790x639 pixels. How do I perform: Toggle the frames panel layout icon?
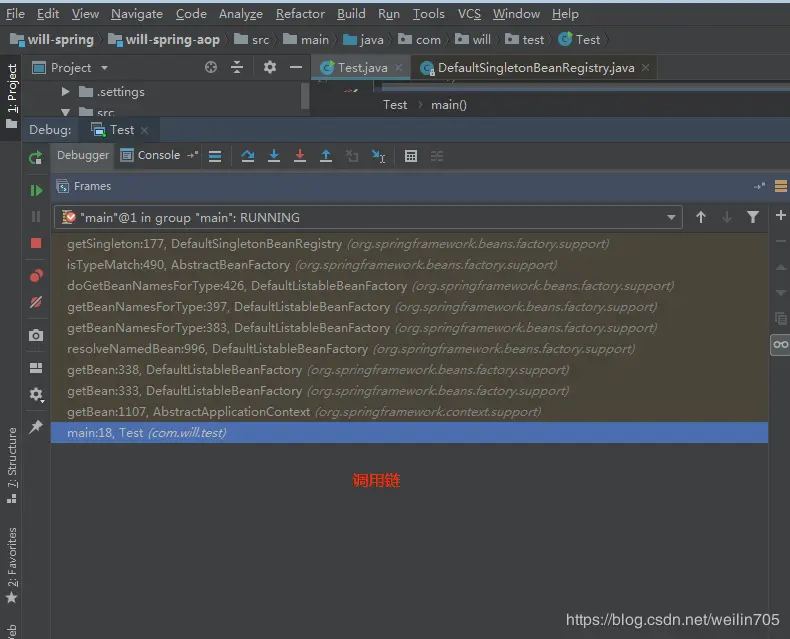coord(780,186)
